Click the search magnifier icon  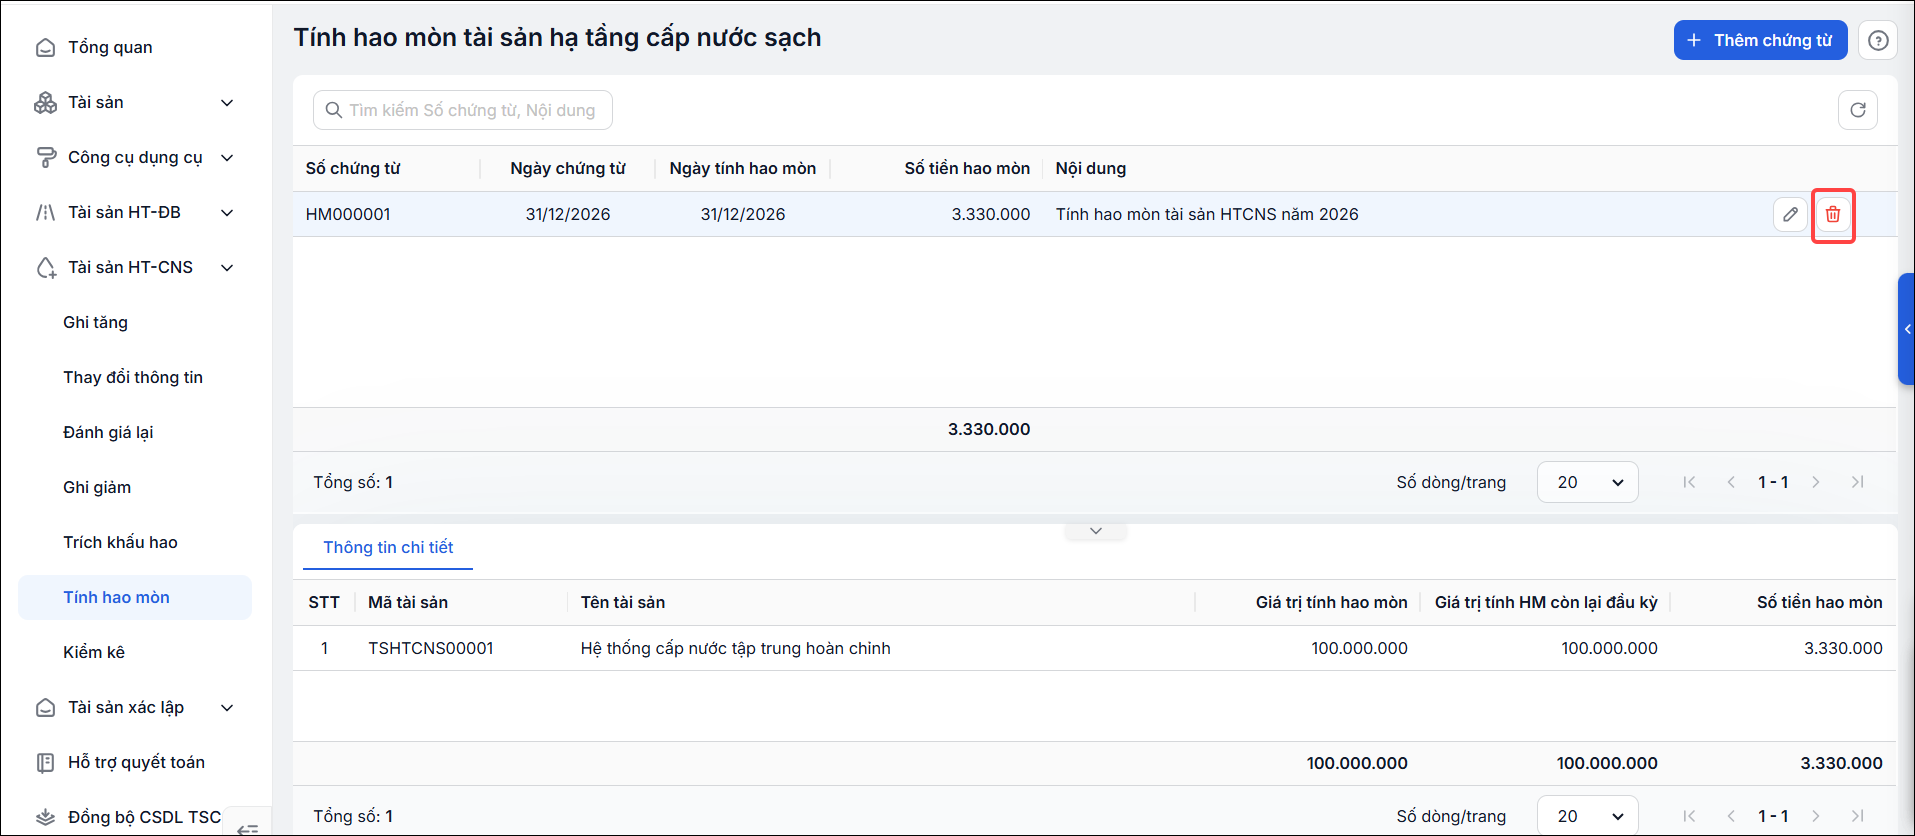334,110
